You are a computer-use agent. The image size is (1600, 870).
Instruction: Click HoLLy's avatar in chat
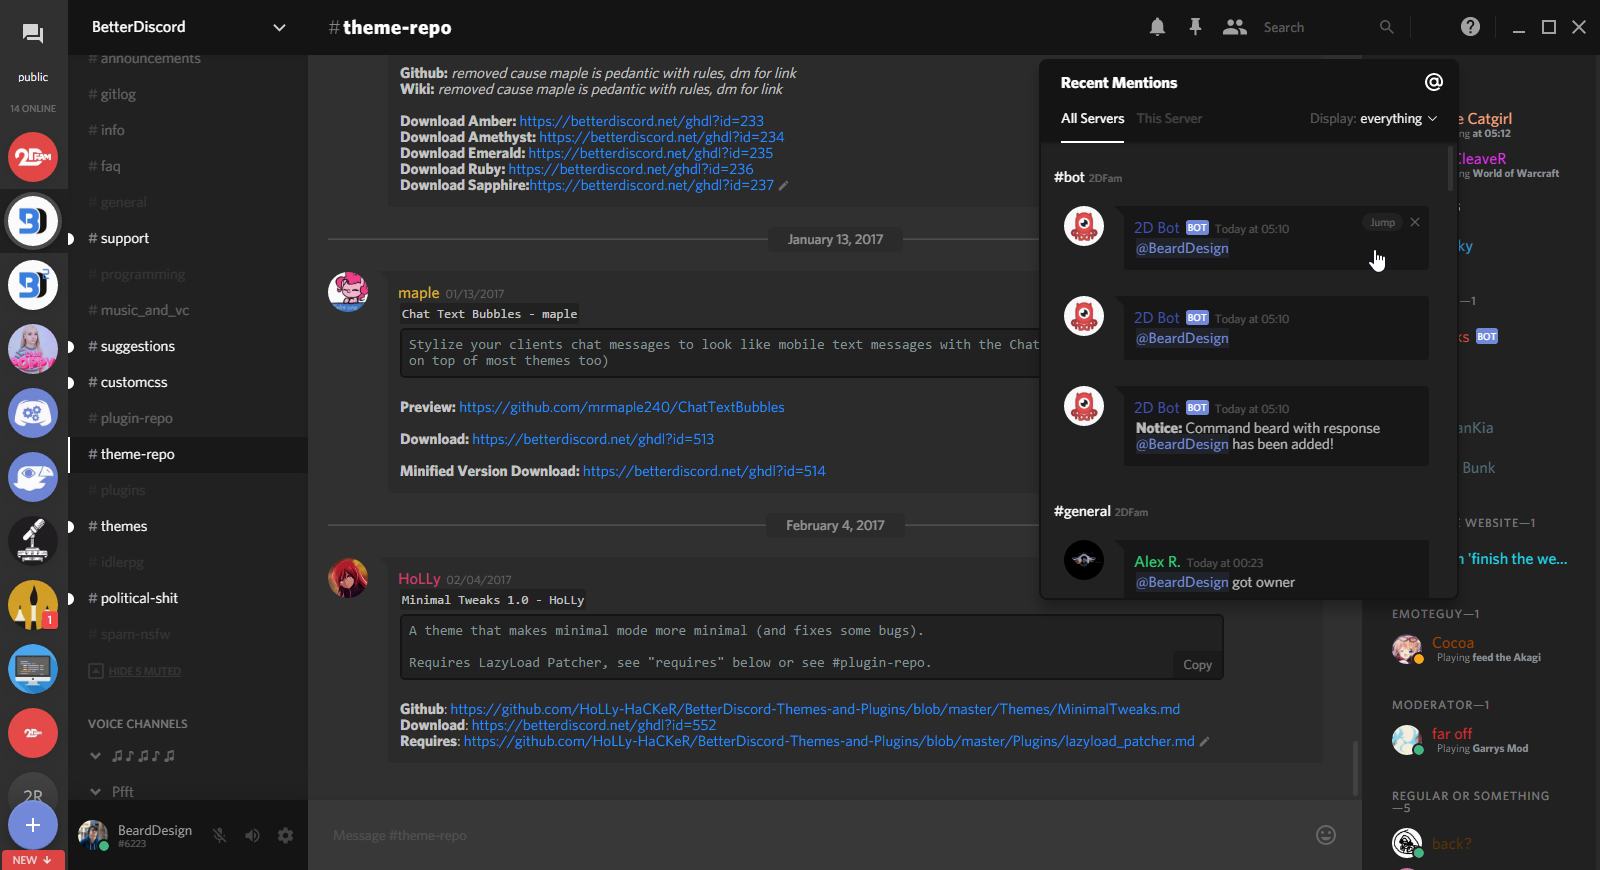348,578
